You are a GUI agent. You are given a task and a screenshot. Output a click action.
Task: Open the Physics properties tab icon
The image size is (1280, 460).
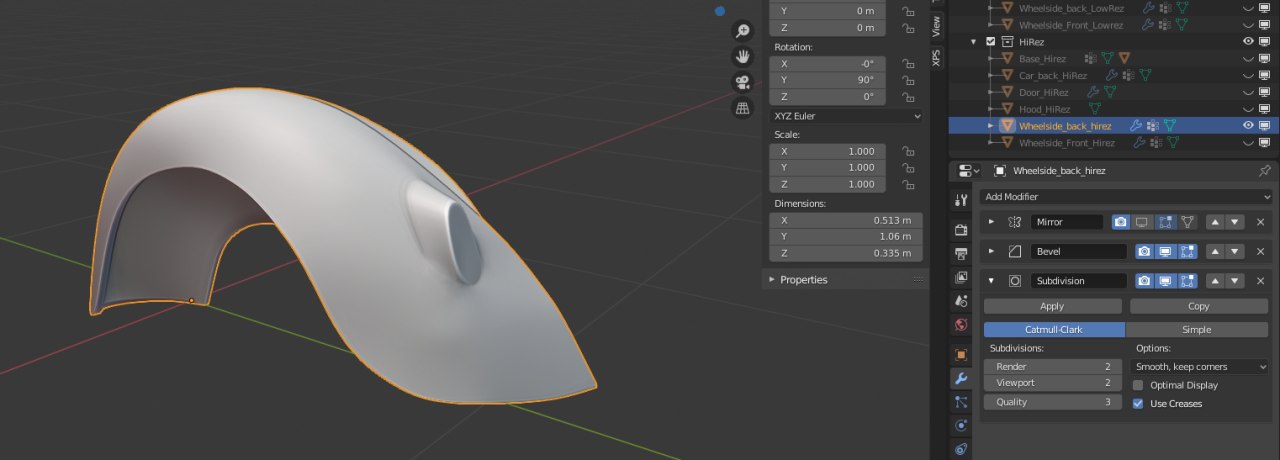click(x=961, y=426)
